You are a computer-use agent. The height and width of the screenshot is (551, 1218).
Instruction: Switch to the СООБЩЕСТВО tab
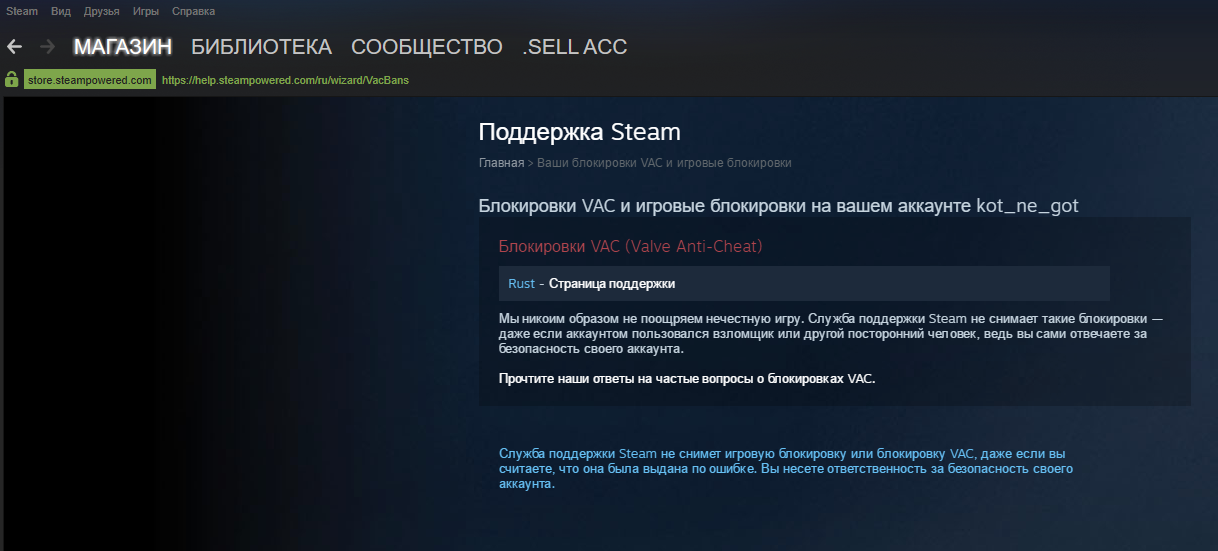tap(427, 46)
